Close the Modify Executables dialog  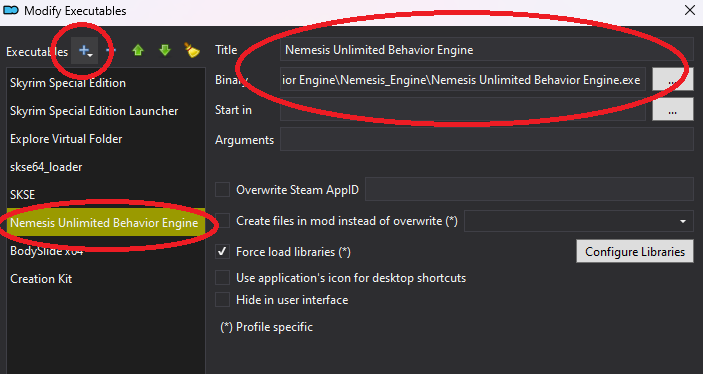pyautogui.click(x=690, y=10)
